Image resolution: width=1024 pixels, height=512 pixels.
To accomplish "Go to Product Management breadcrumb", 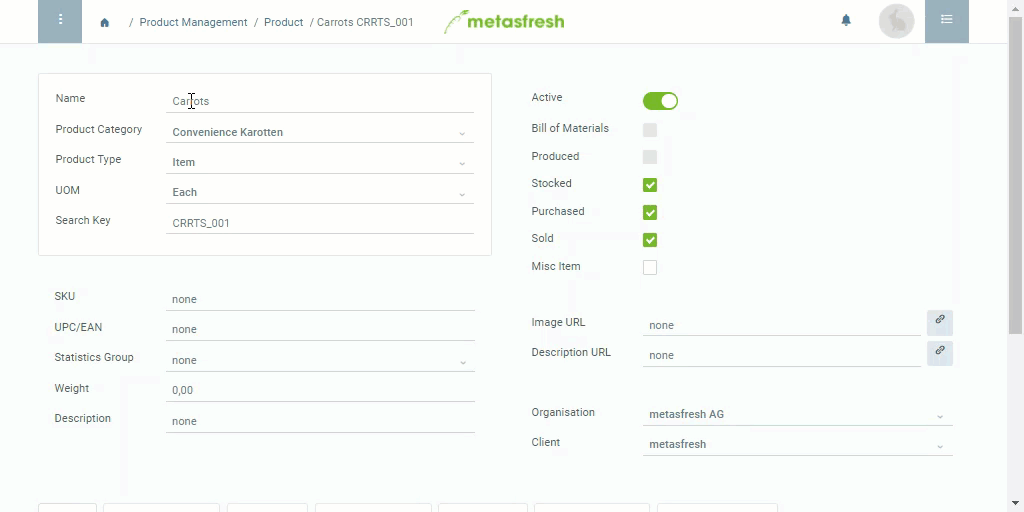I will tap(193, 22).
